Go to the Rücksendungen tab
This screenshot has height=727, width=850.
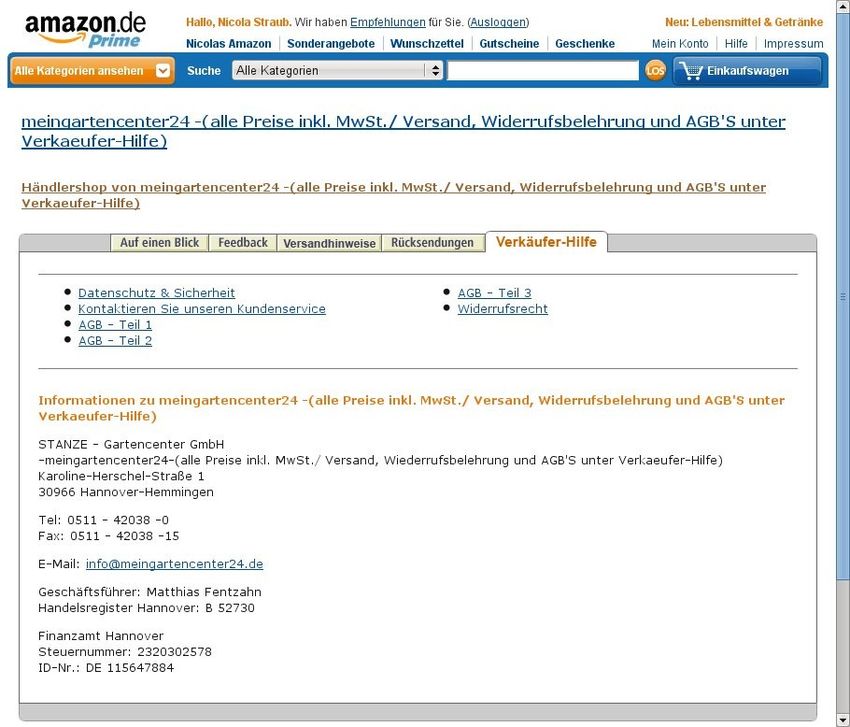(432, 243)
